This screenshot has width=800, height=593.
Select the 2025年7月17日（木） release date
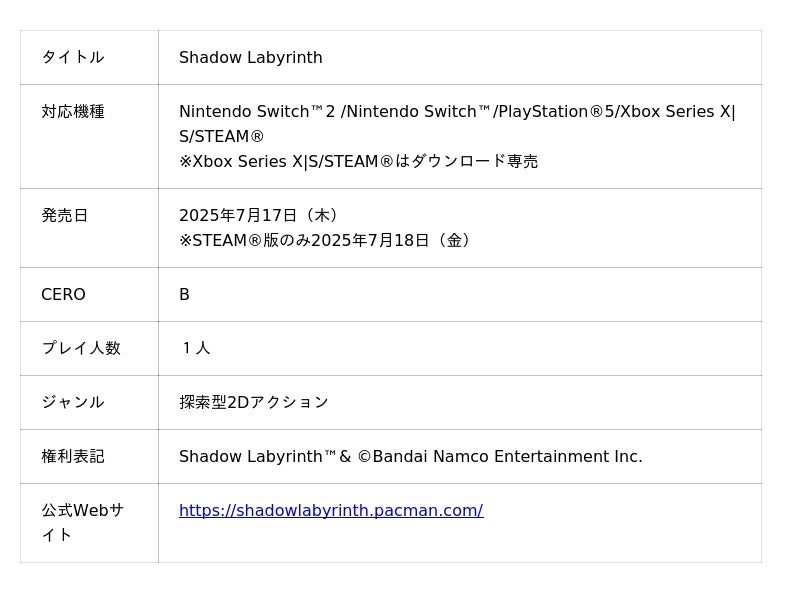pos(260,216)
